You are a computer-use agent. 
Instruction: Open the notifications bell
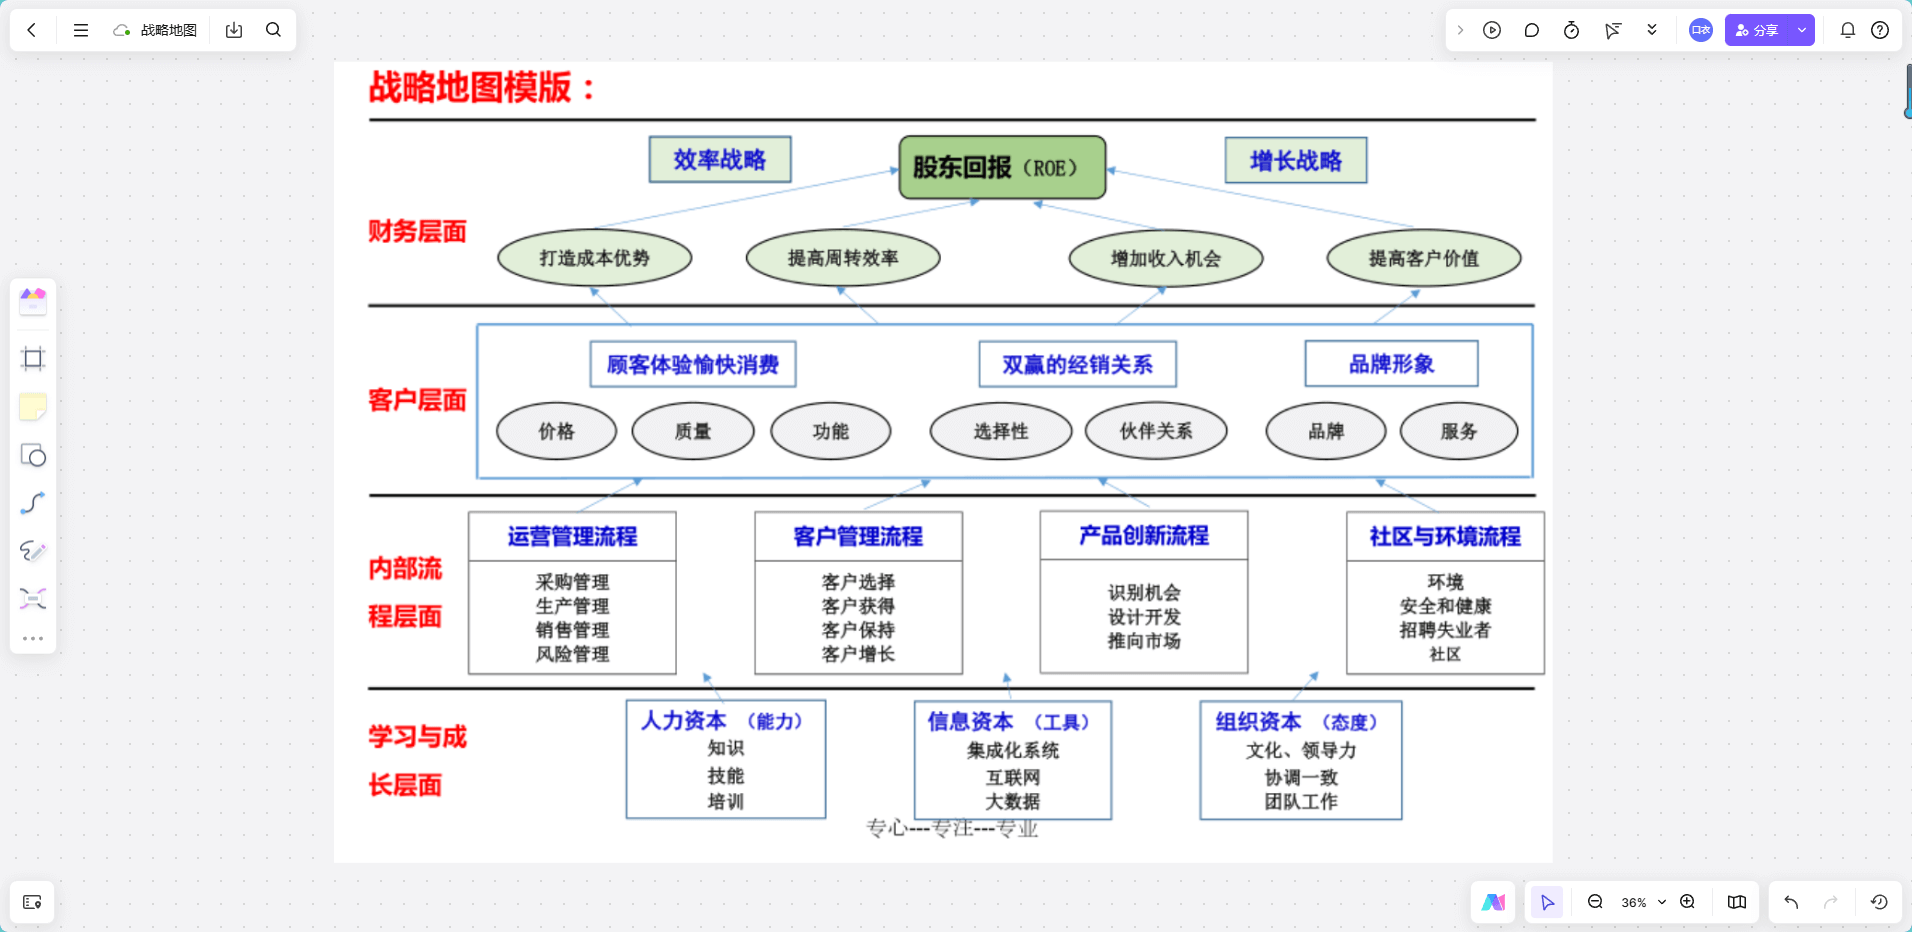click(1848, 30)
